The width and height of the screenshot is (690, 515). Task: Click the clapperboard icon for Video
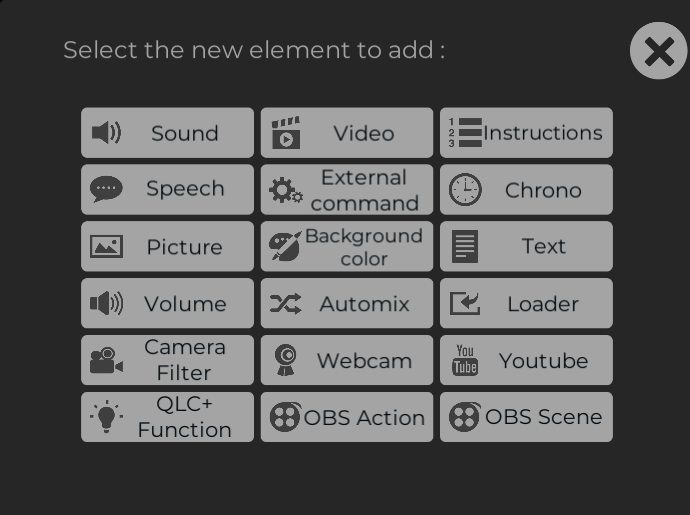(x=286, y=133)
